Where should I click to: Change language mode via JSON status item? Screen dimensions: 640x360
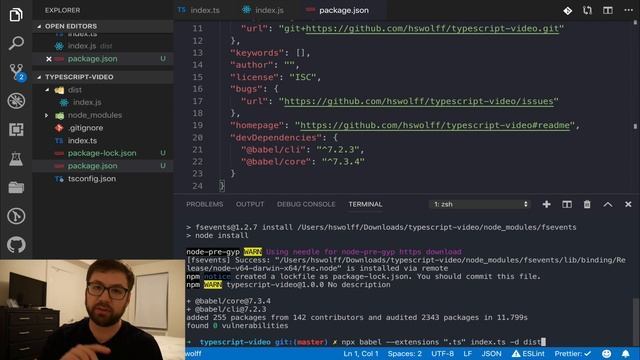[x=491, y=353]
